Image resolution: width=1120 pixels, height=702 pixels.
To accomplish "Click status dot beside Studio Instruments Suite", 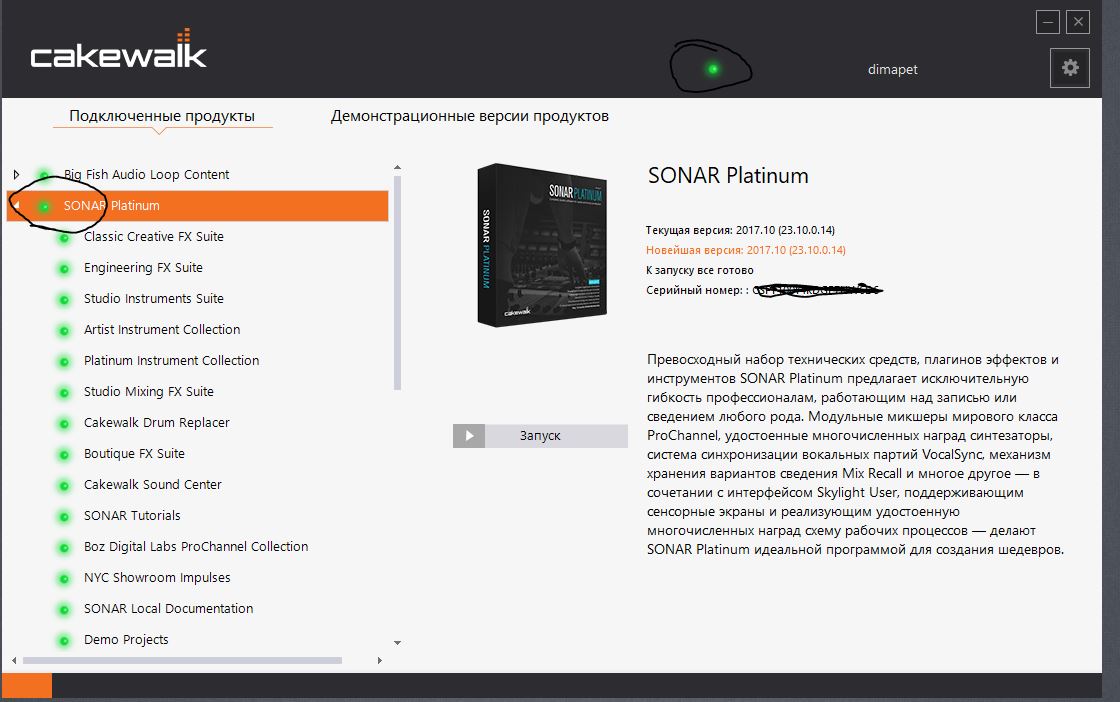I will 64,300.
